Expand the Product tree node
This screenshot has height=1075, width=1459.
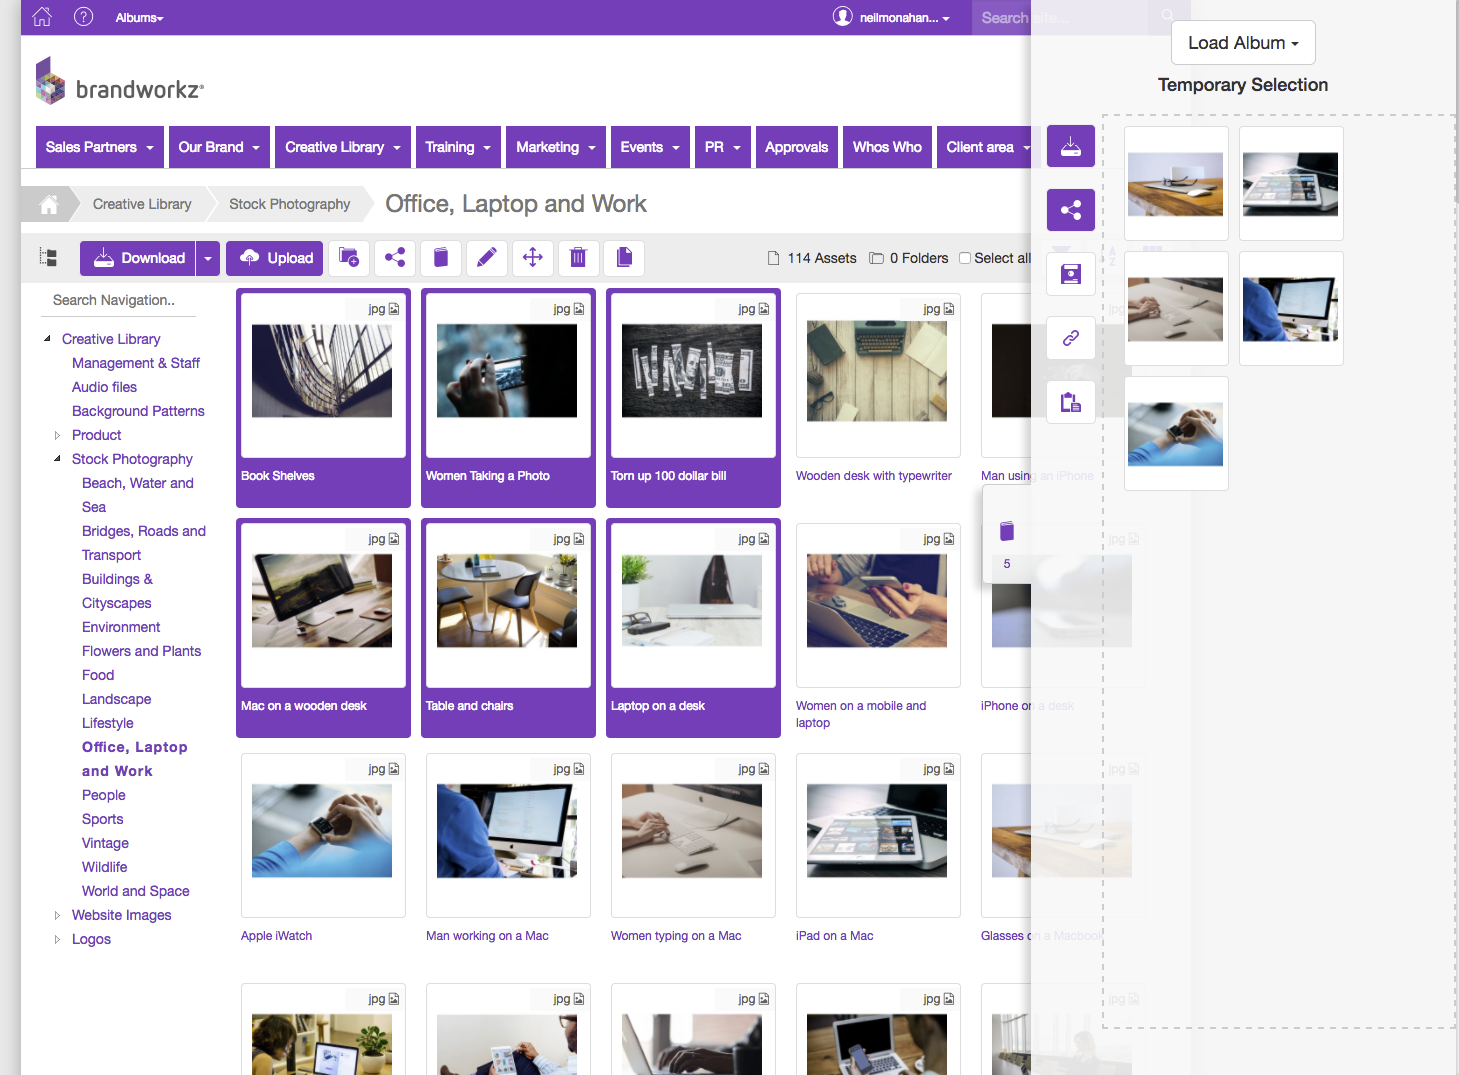57,435
